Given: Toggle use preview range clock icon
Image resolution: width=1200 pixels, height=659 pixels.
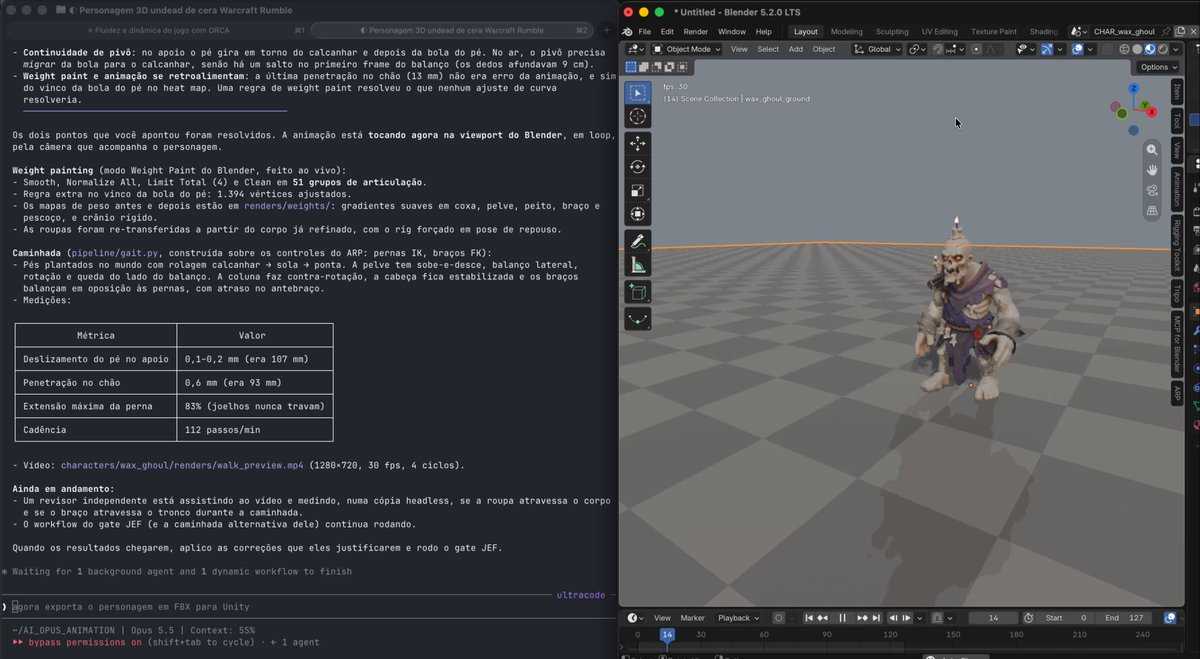Looking at the screenshot, I should click(x=1029, y=618).
